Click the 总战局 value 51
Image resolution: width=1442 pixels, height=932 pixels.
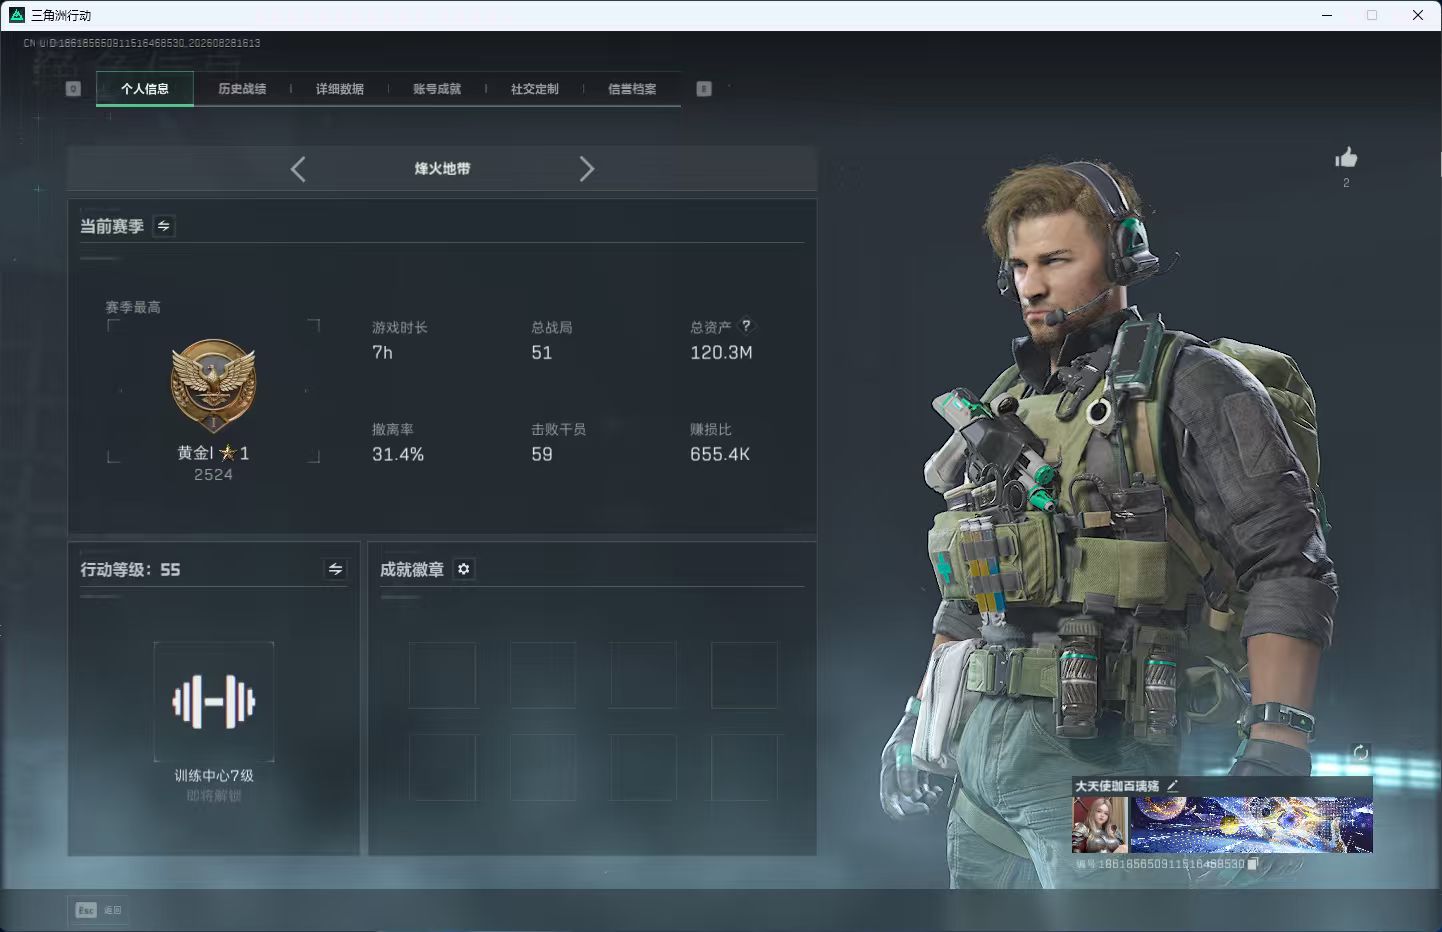[x=542, y=353]
